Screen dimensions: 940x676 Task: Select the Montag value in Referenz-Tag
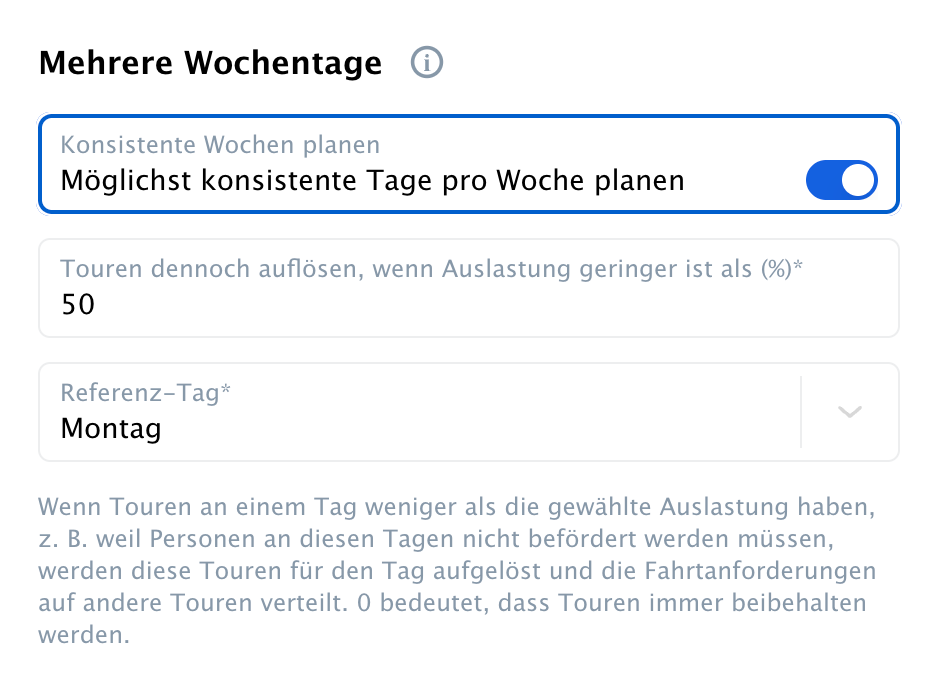click(111, 429)
